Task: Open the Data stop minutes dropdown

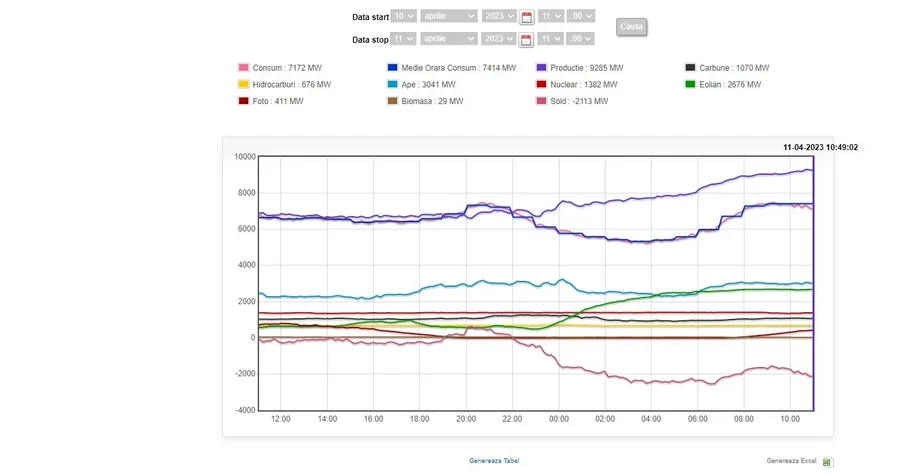Action: pyautogui.click(x=581, y=39)
